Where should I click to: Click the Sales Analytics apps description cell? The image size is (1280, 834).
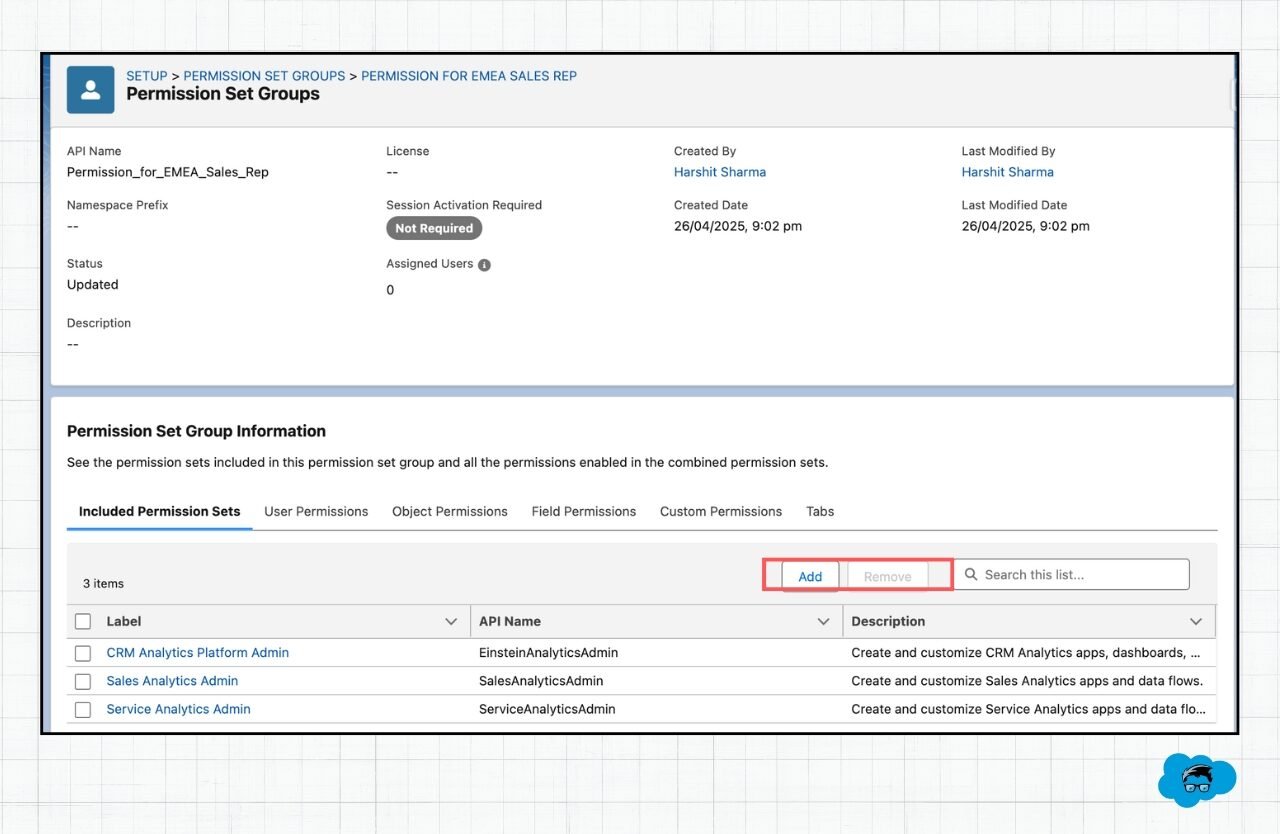1027,681
